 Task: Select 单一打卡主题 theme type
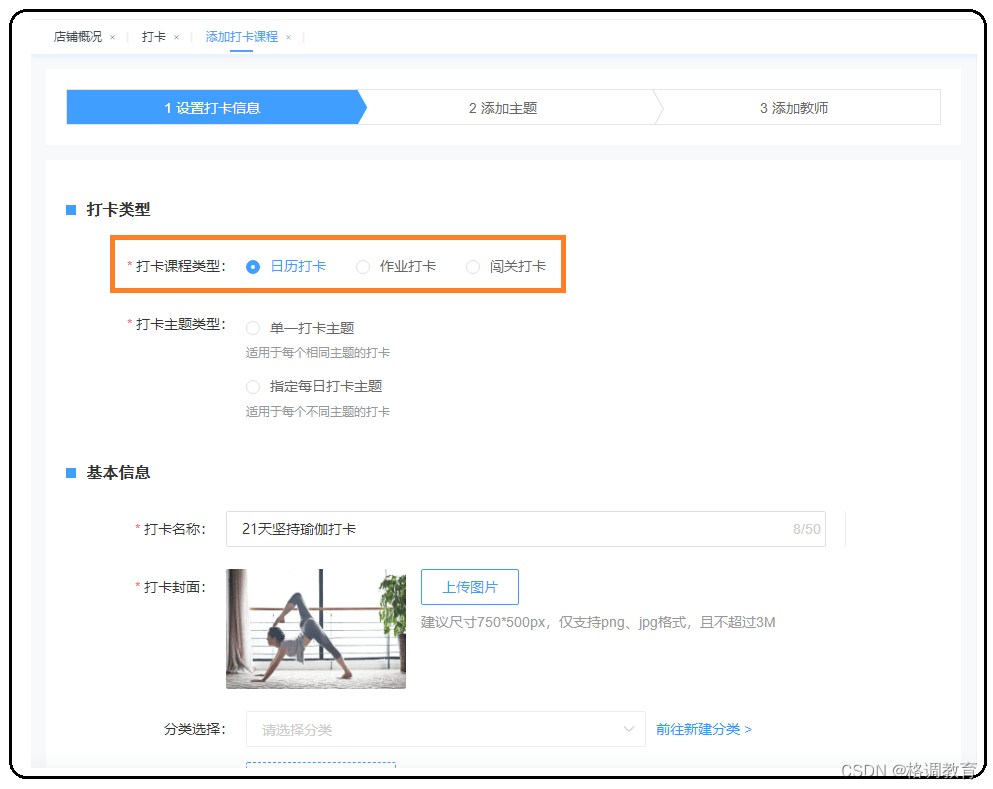tap(254, 328)
